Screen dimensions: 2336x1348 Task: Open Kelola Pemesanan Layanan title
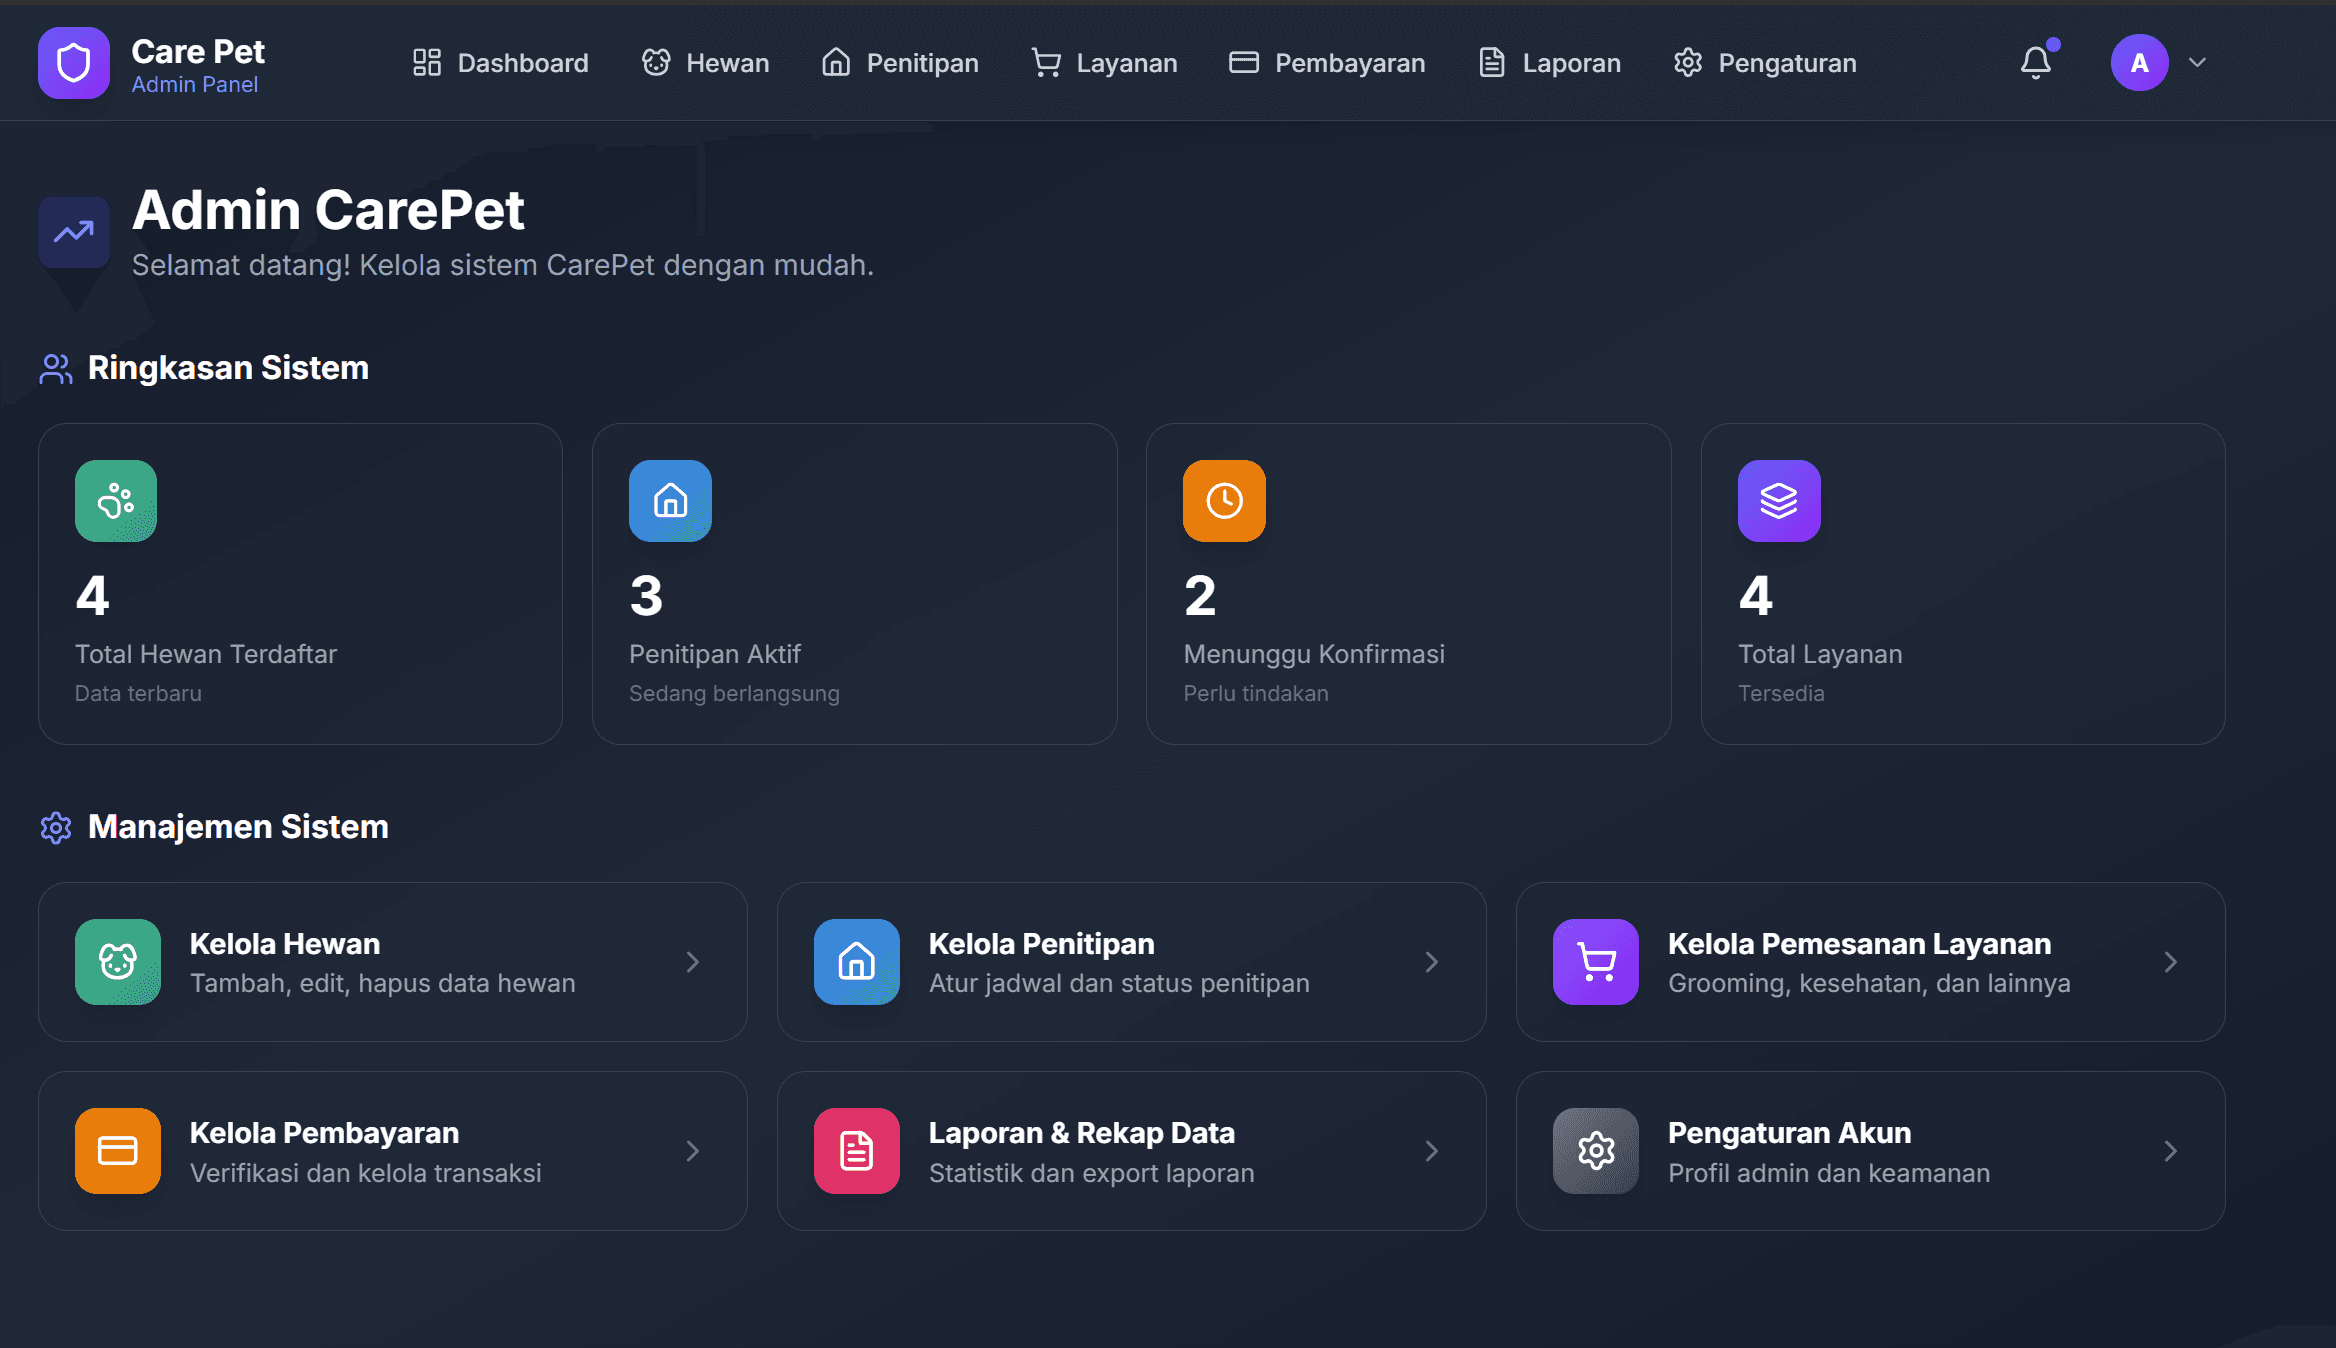point(1859,944)
